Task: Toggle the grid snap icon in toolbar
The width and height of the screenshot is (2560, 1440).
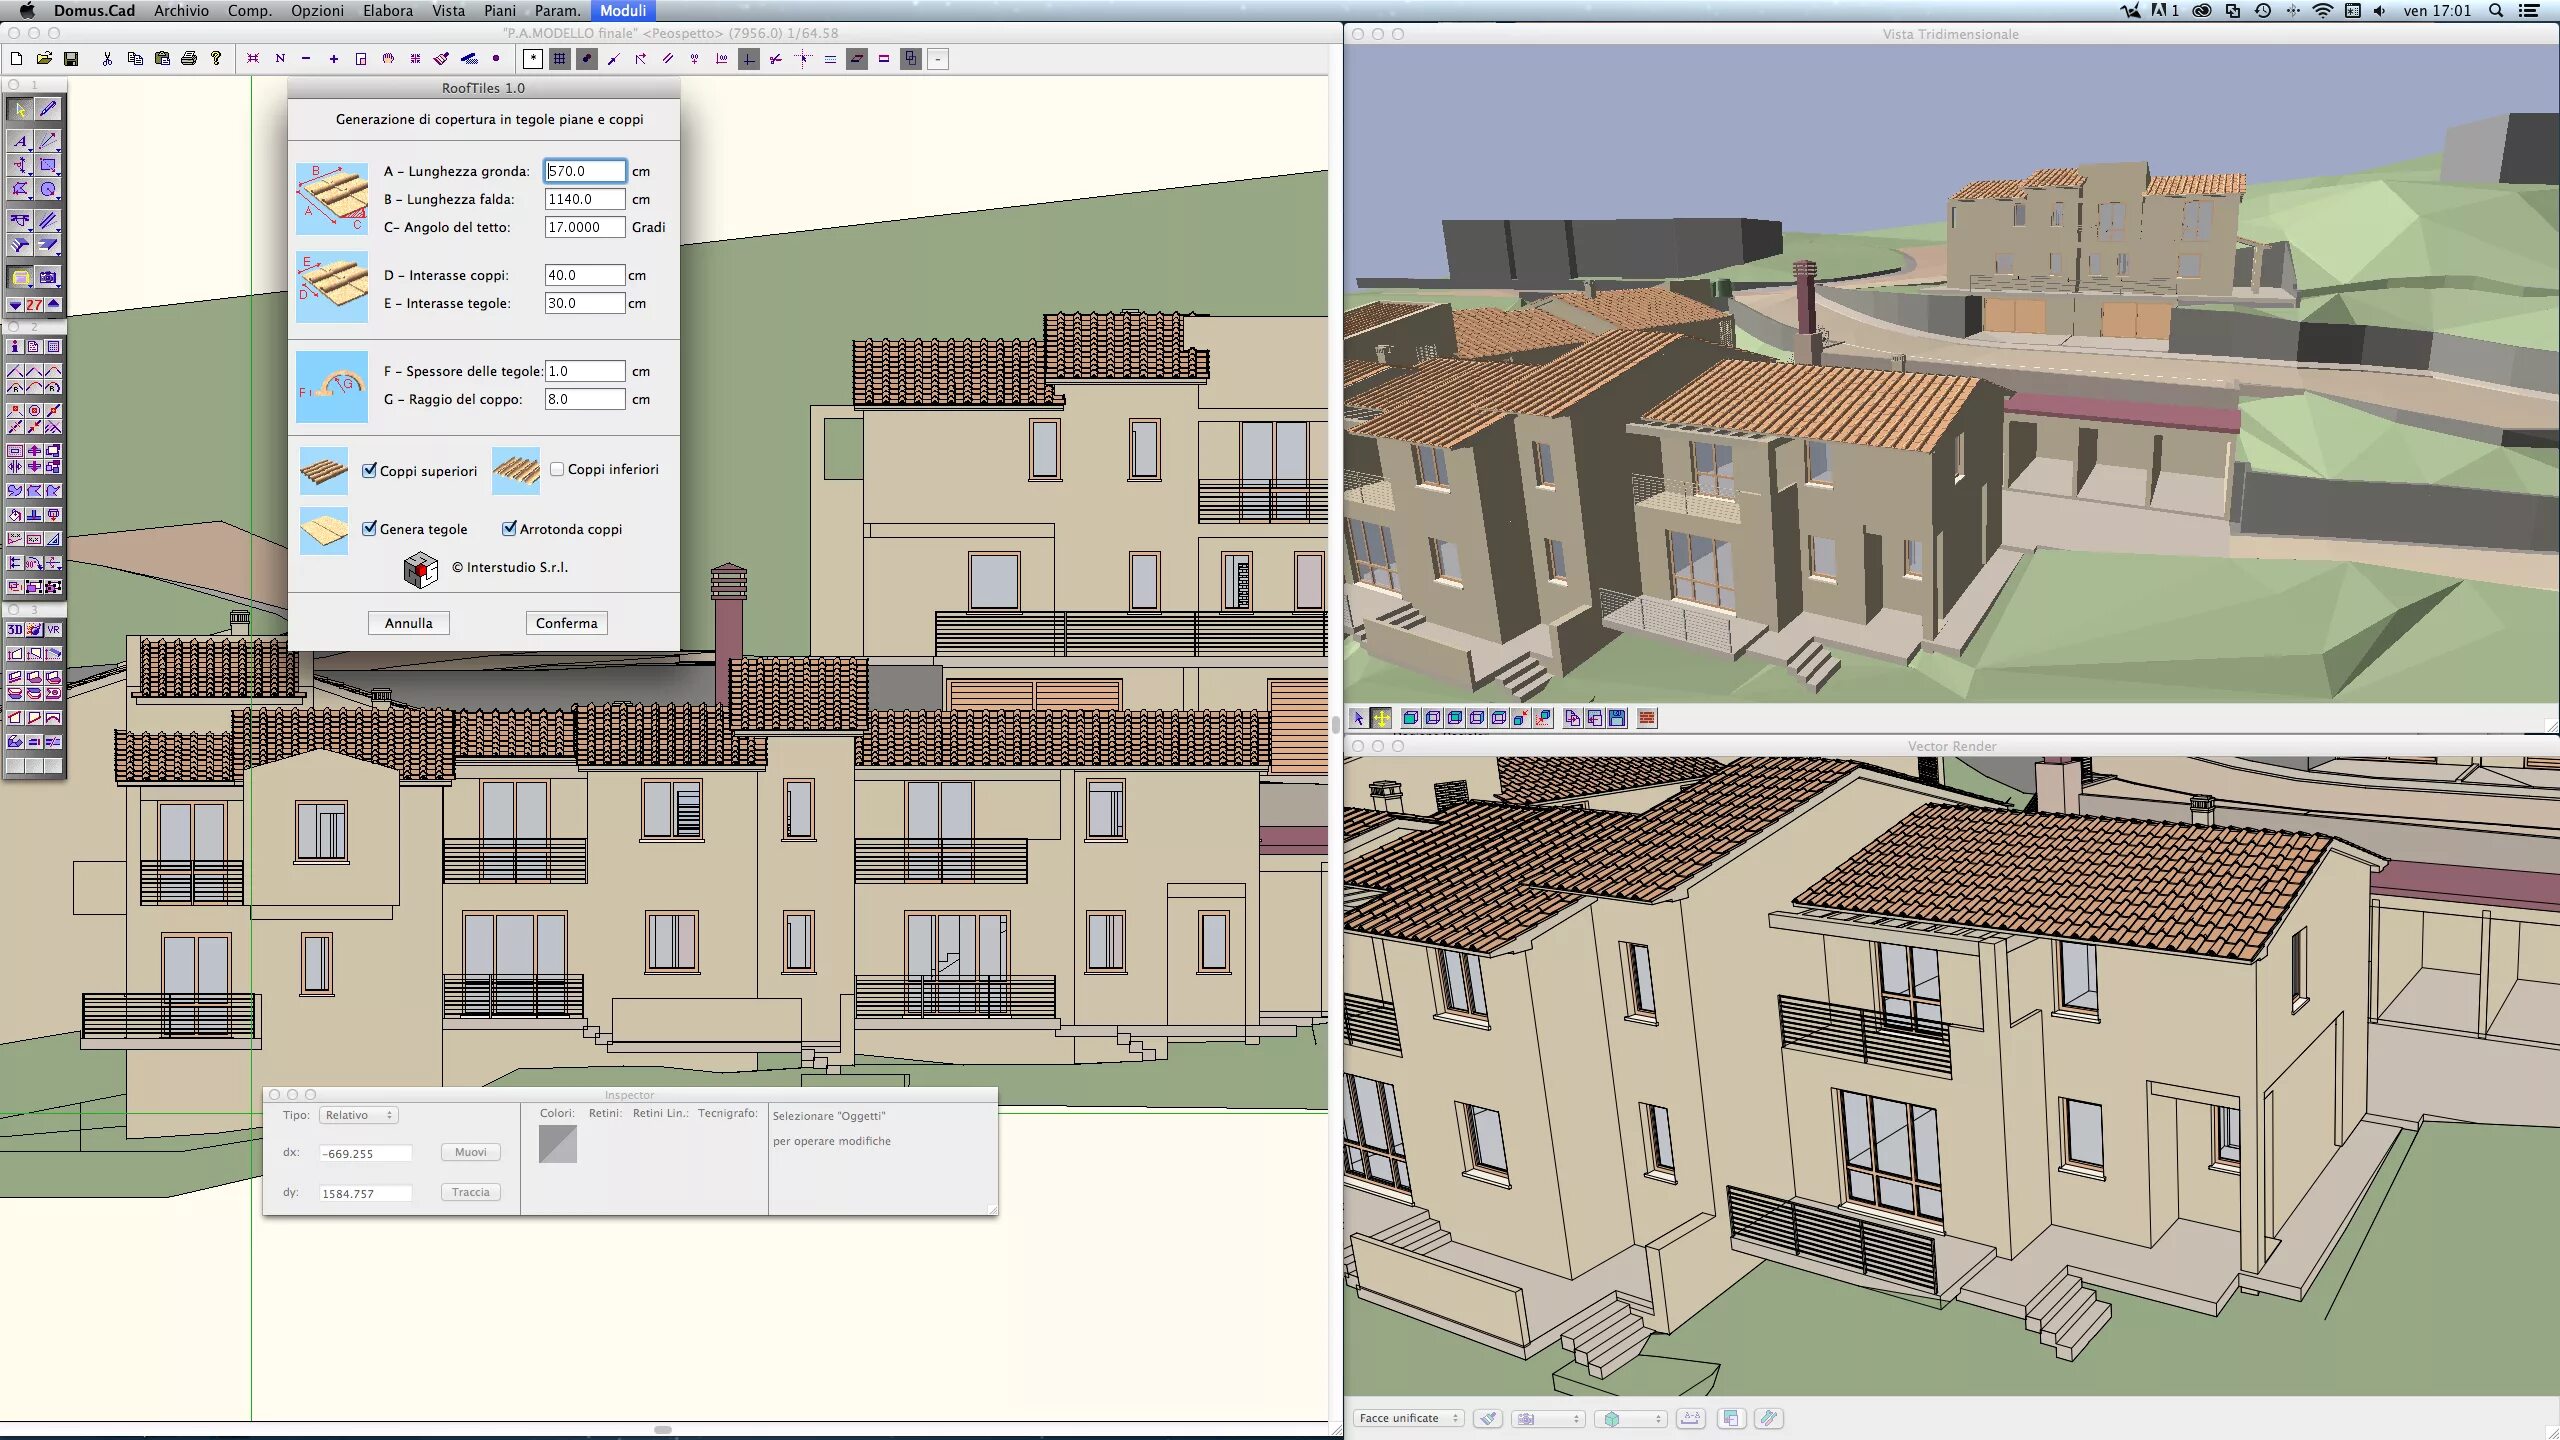Action: tap(560, 59)
